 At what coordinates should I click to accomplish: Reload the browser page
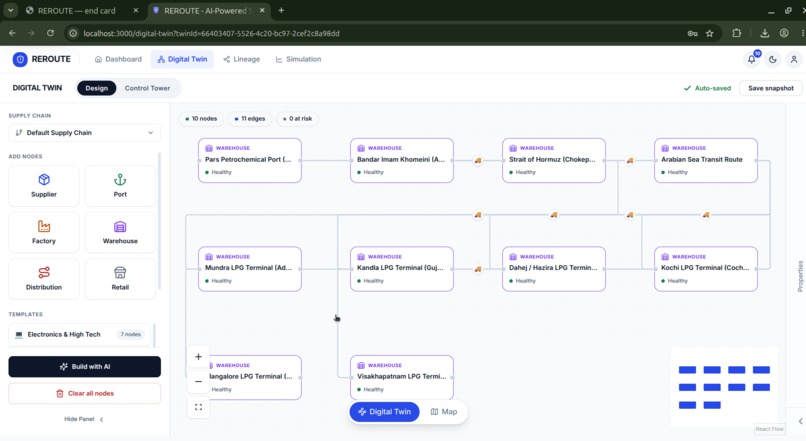click(x=50, y=33)
